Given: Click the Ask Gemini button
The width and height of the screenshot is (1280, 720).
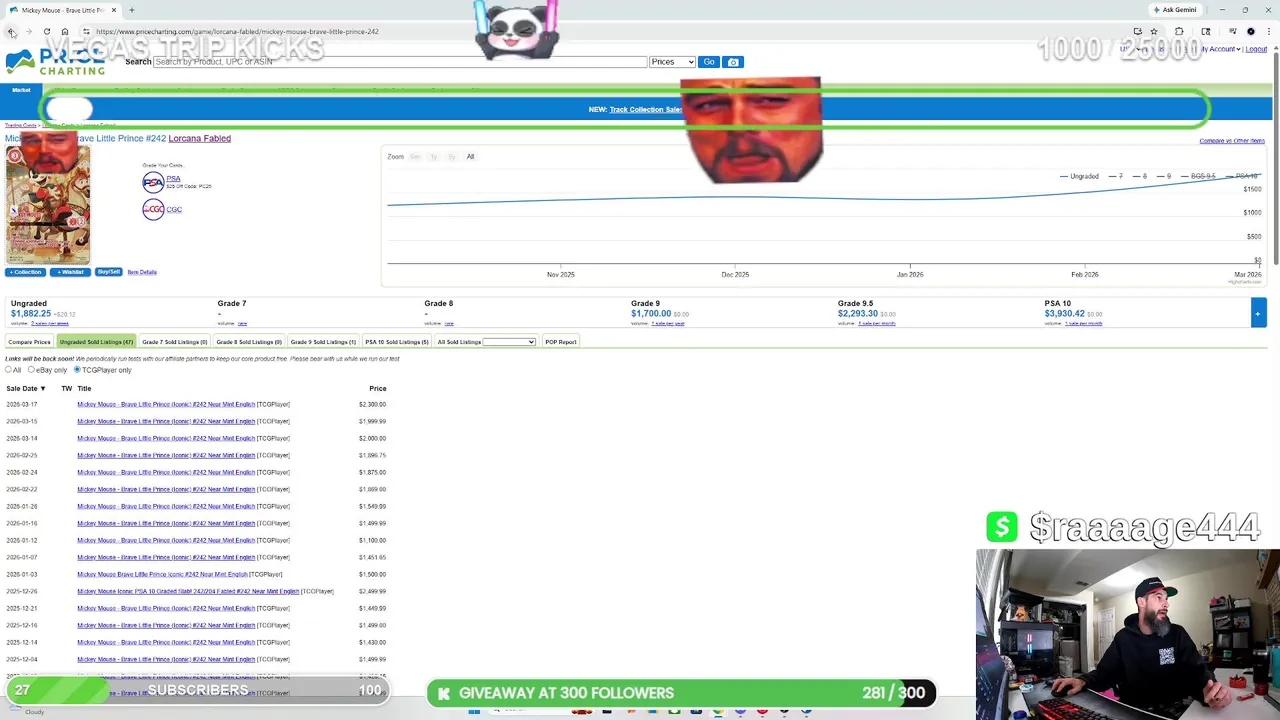Looking at the screenshot, I should pos(1175,10).
